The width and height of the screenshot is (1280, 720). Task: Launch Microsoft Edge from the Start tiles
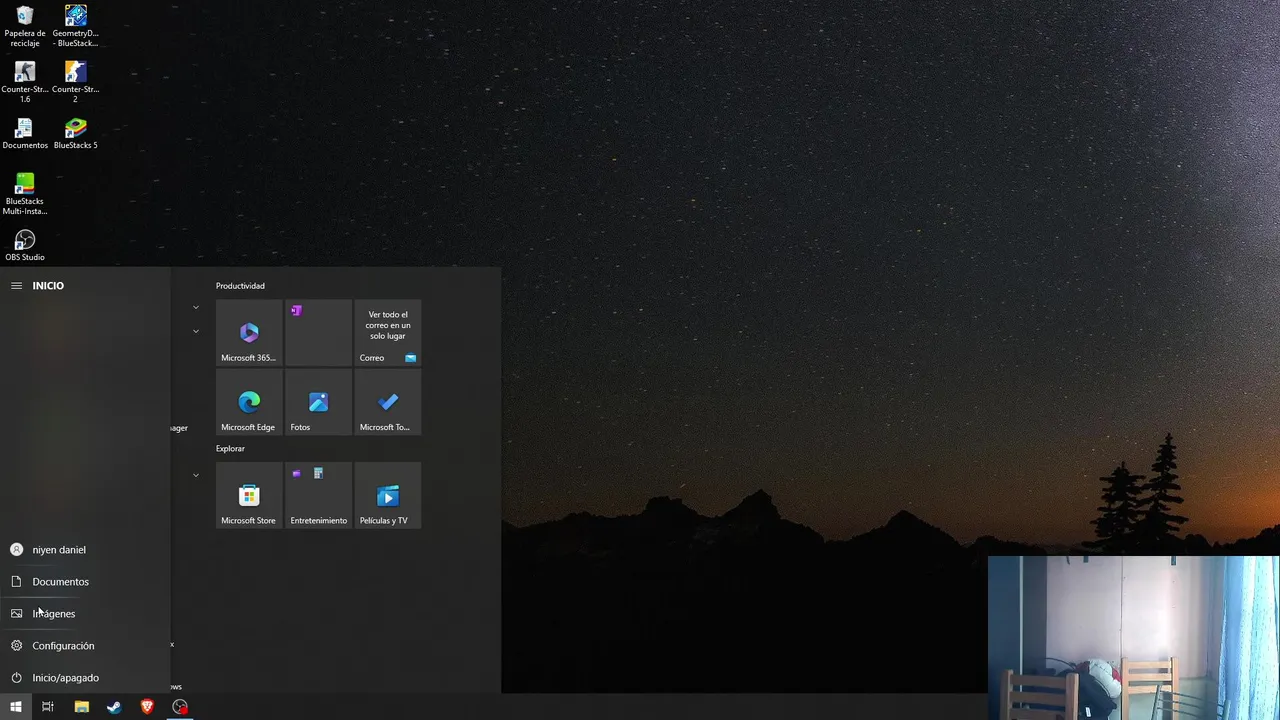click(x=249, y=402)
